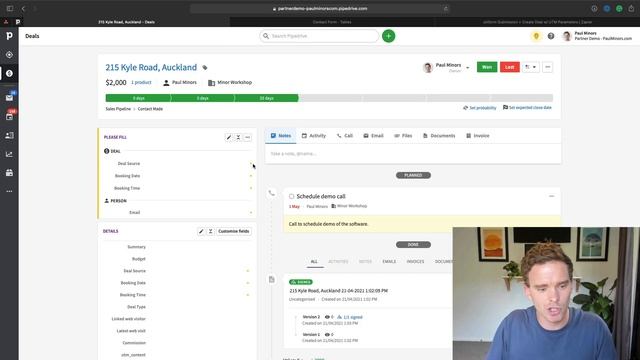Switch to Files tab
The height and width of the screenshot is (360, 640).
403,136
